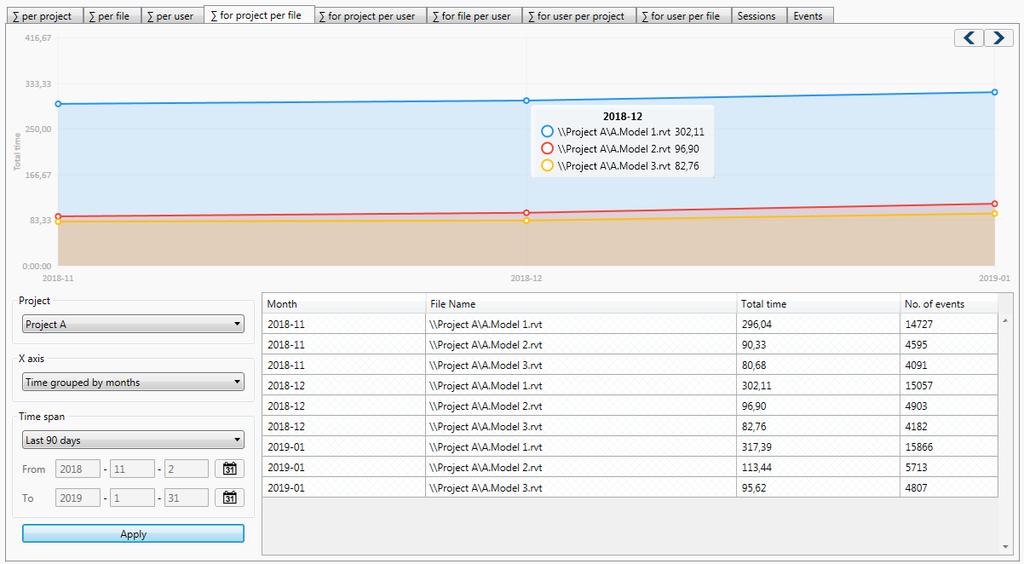
Task: Click blue legend circle for A.Model 1.rvt
Action: (547, 131)
